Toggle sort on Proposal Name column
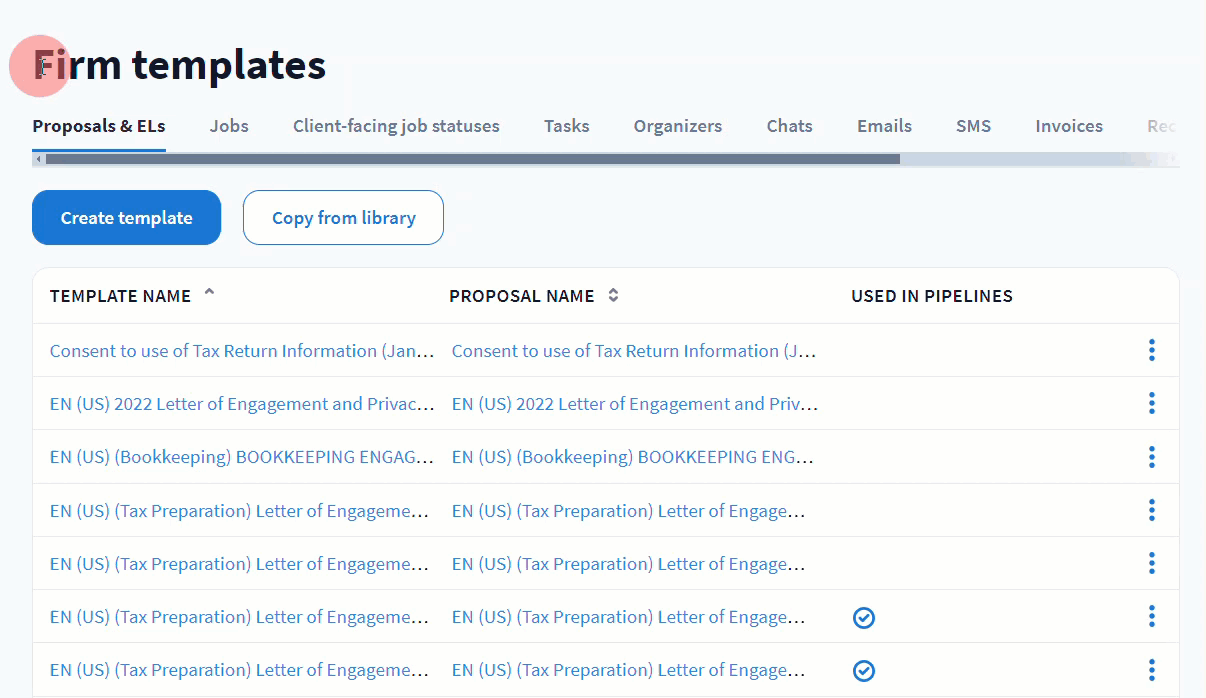 (x=613, y=296)
